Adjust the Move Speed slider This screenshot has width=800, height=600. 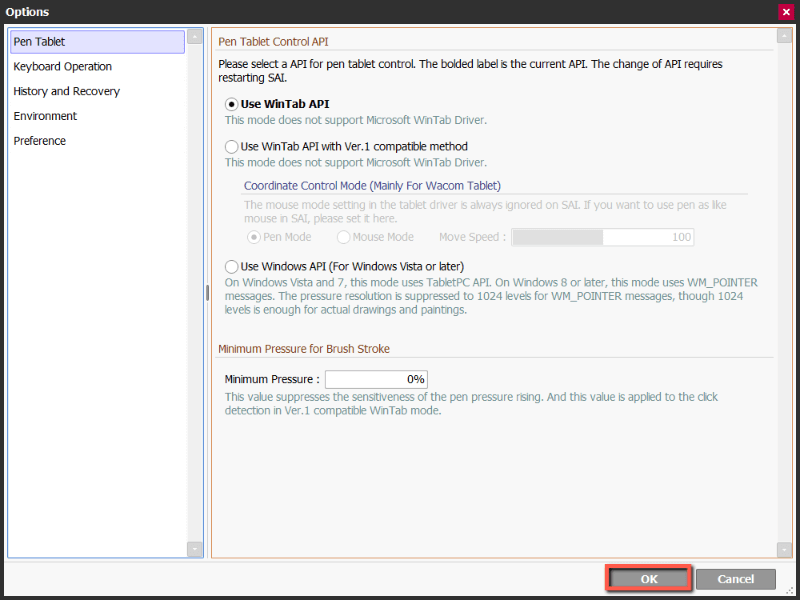click(603, 237)
